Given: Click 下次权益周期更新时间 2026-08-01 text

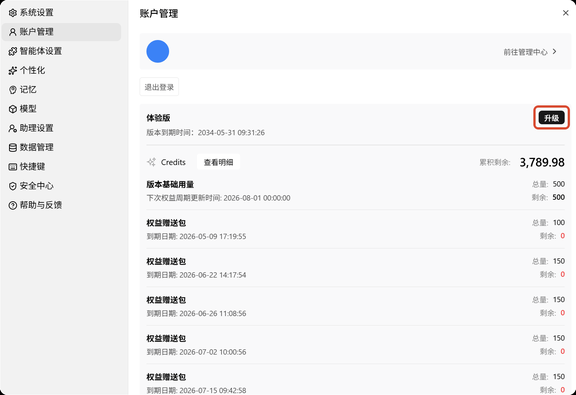Looking at the screenshot, I should click(x=219, y=198).
